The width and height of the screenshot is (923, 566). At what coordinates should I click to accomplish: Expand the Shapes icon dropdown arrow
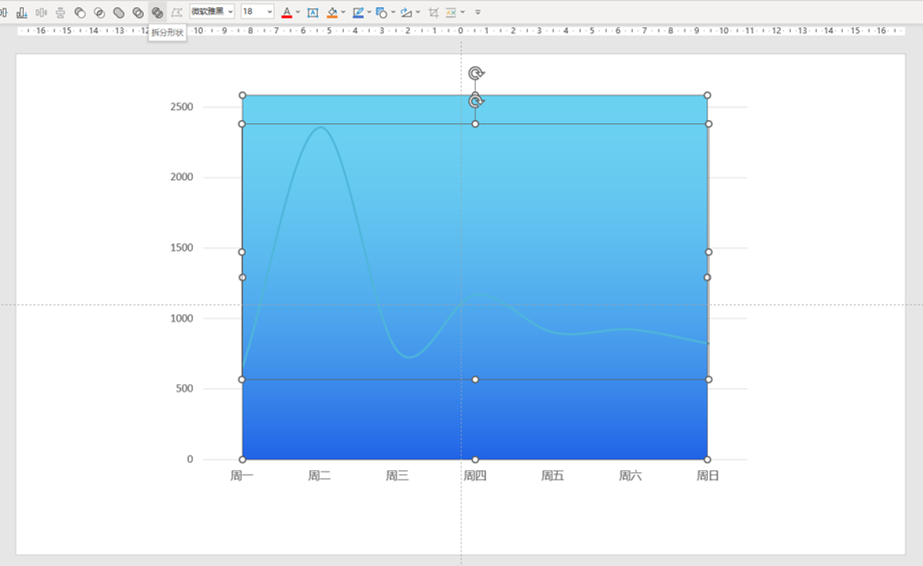pyautogui.click(x=393, y=12)
